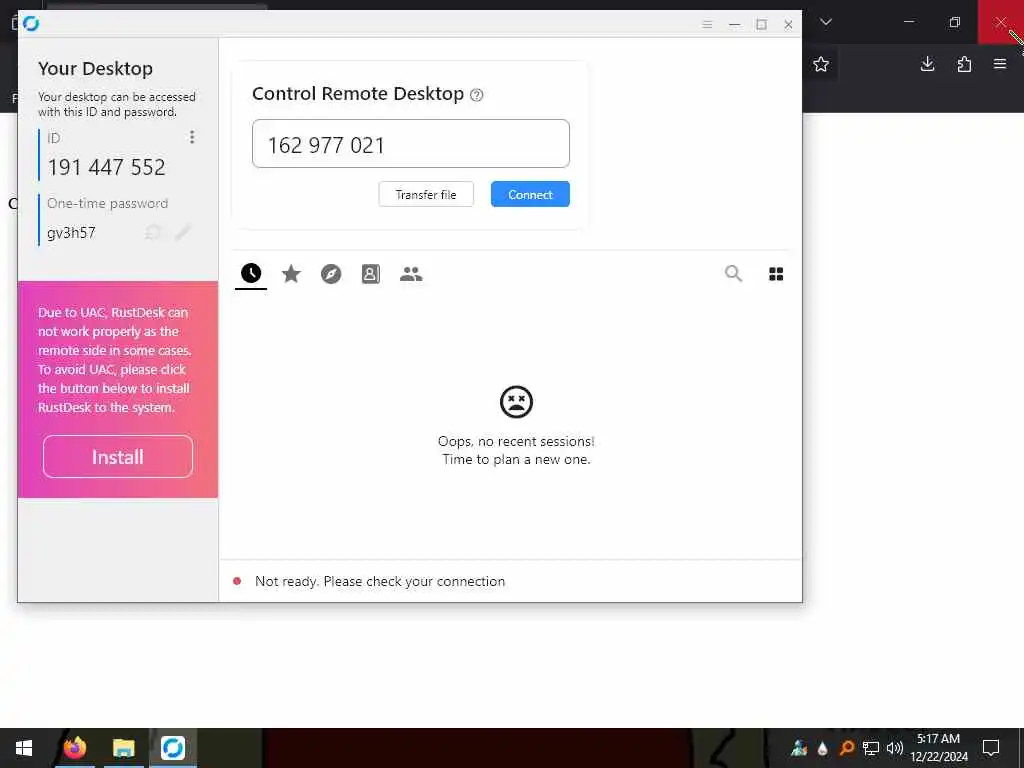1024x768 pixels.
Task: Open the notification center icon
Action: pyautogui.click(x=991, y=748)
